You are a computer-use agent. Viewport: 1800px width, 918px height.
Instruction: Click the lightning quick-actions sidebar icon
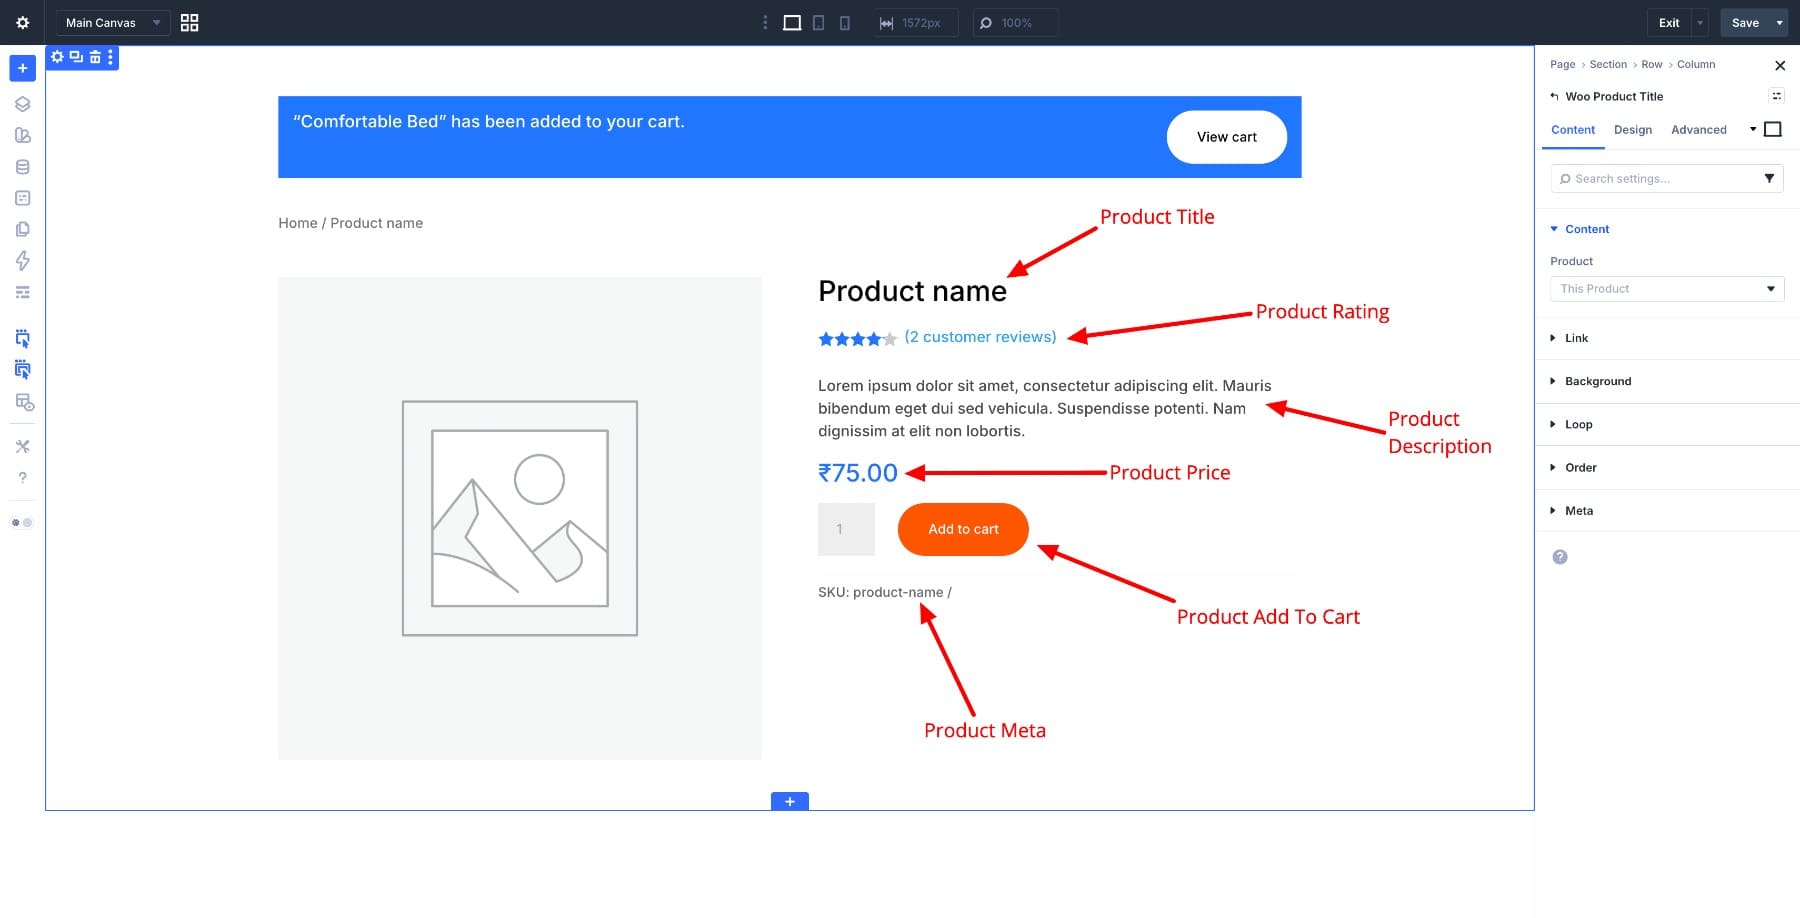22,260
